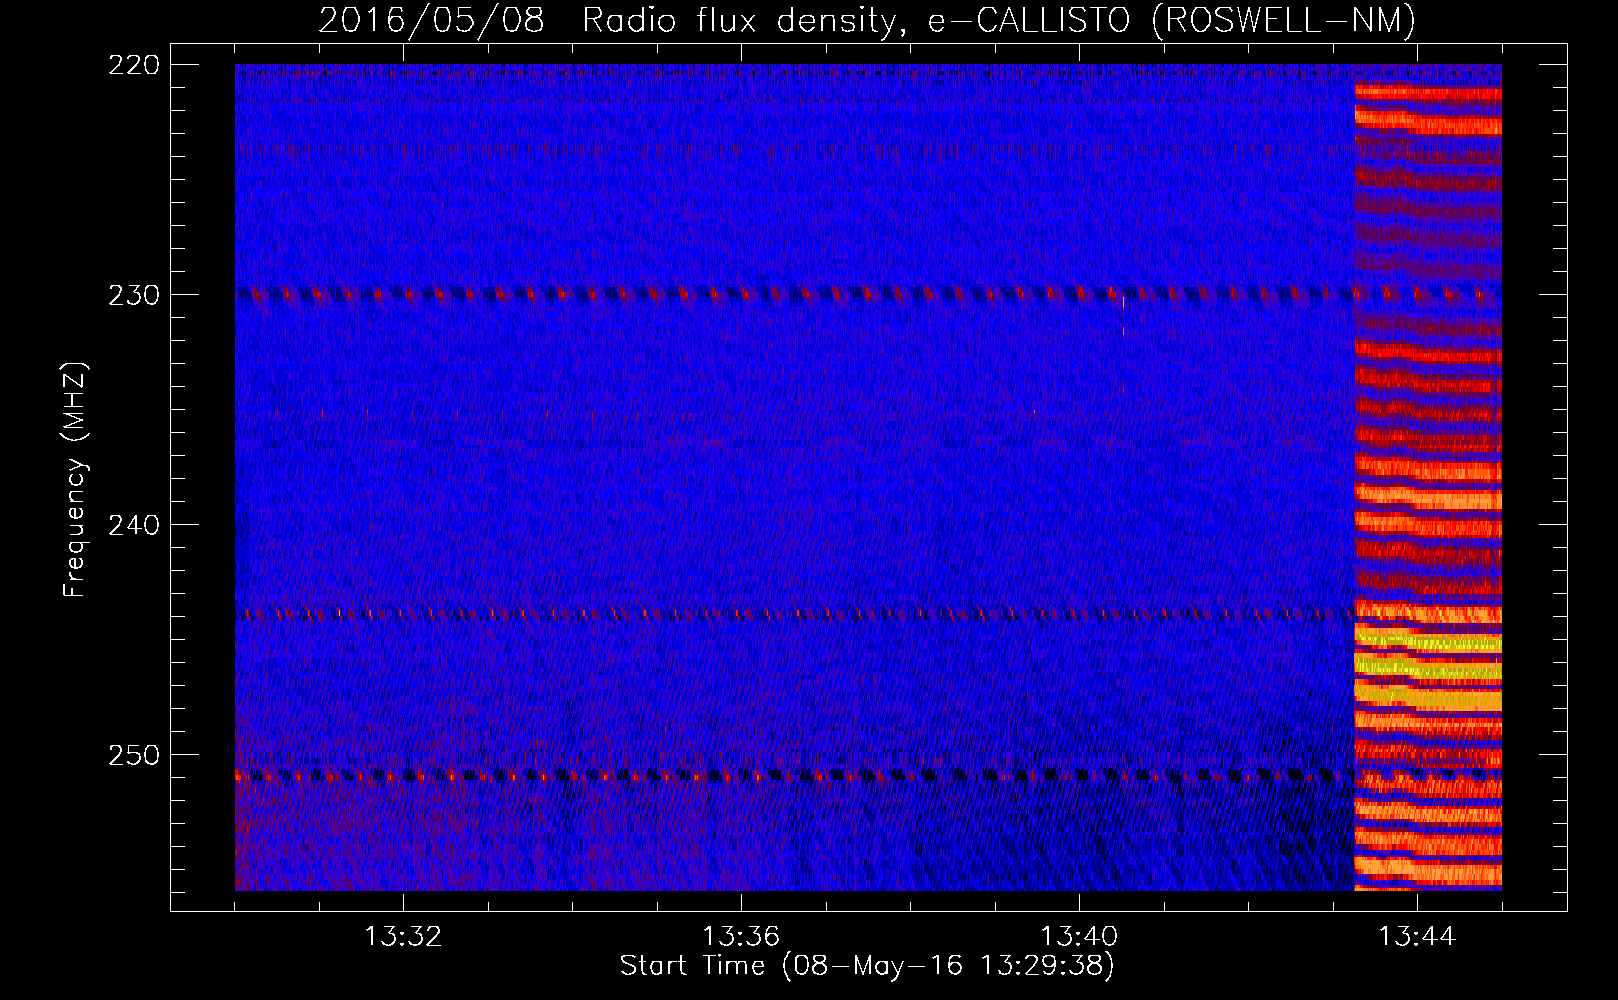
Task: Click the 230 frequency tick label
Action: (x=134, y=295)
